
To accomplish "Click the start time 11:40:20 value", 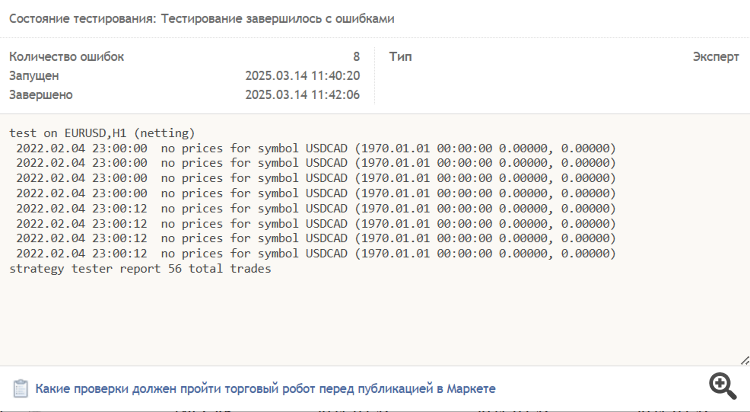I will tap(302, 76).
